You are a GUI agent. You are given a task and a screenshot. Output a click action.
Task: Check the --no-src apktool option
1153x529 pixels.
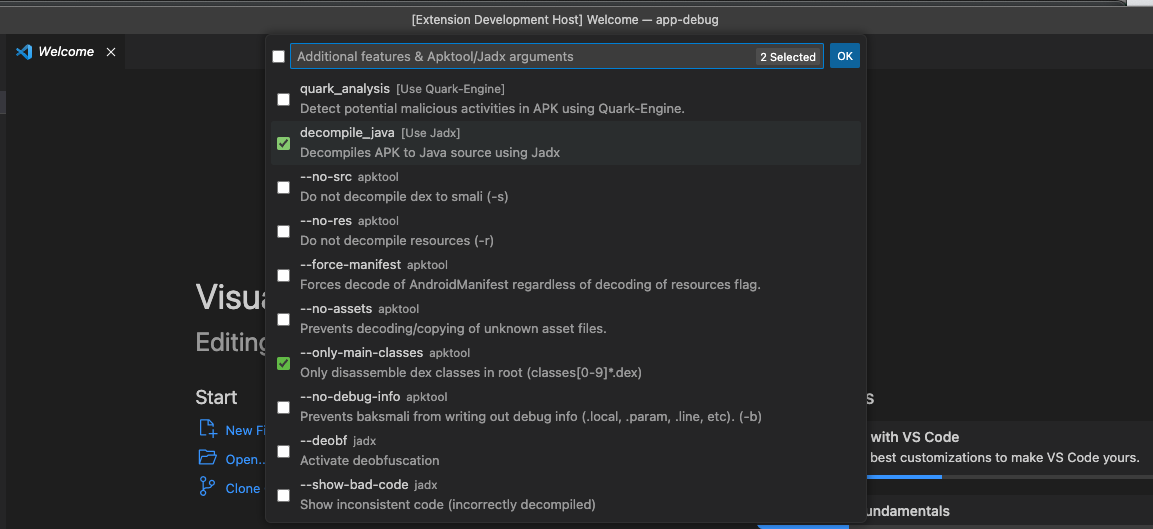tap(283, 188)
